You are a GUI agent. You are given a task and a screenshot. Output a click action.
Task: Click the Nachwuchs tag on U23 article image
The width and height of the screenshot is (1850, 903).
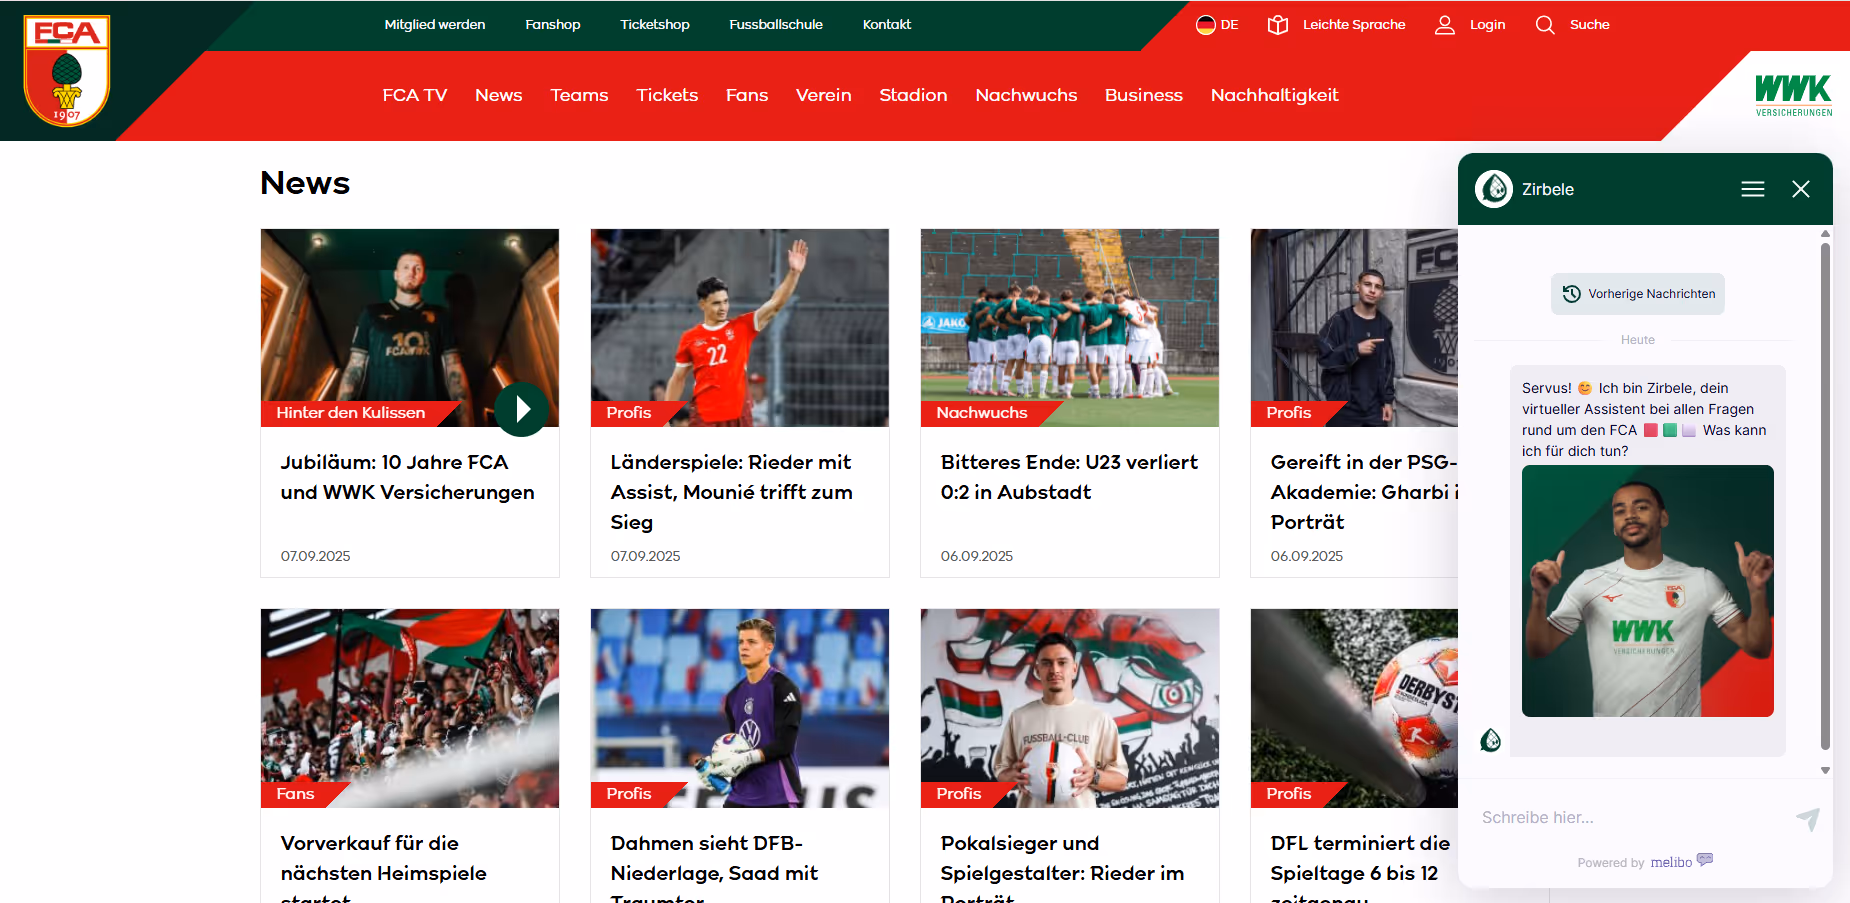pos(982,413)
